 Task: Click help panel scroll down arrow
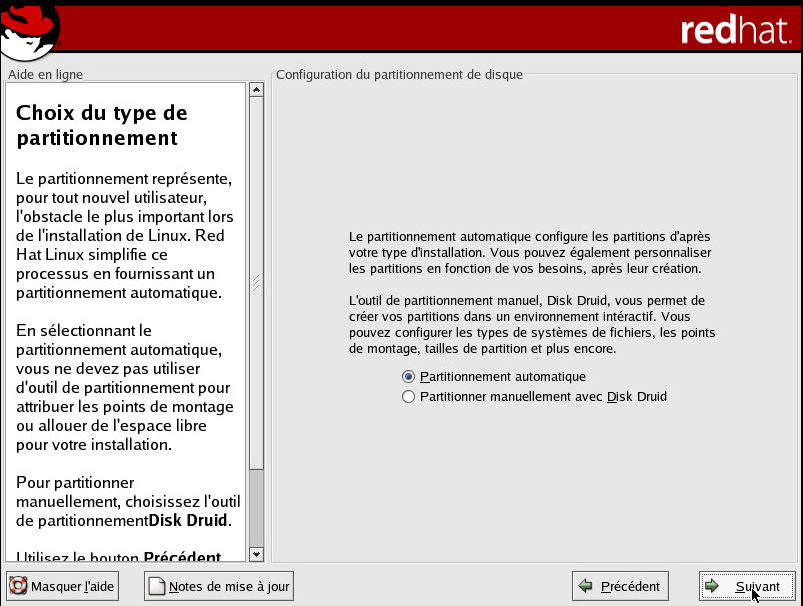pos(257,554)
